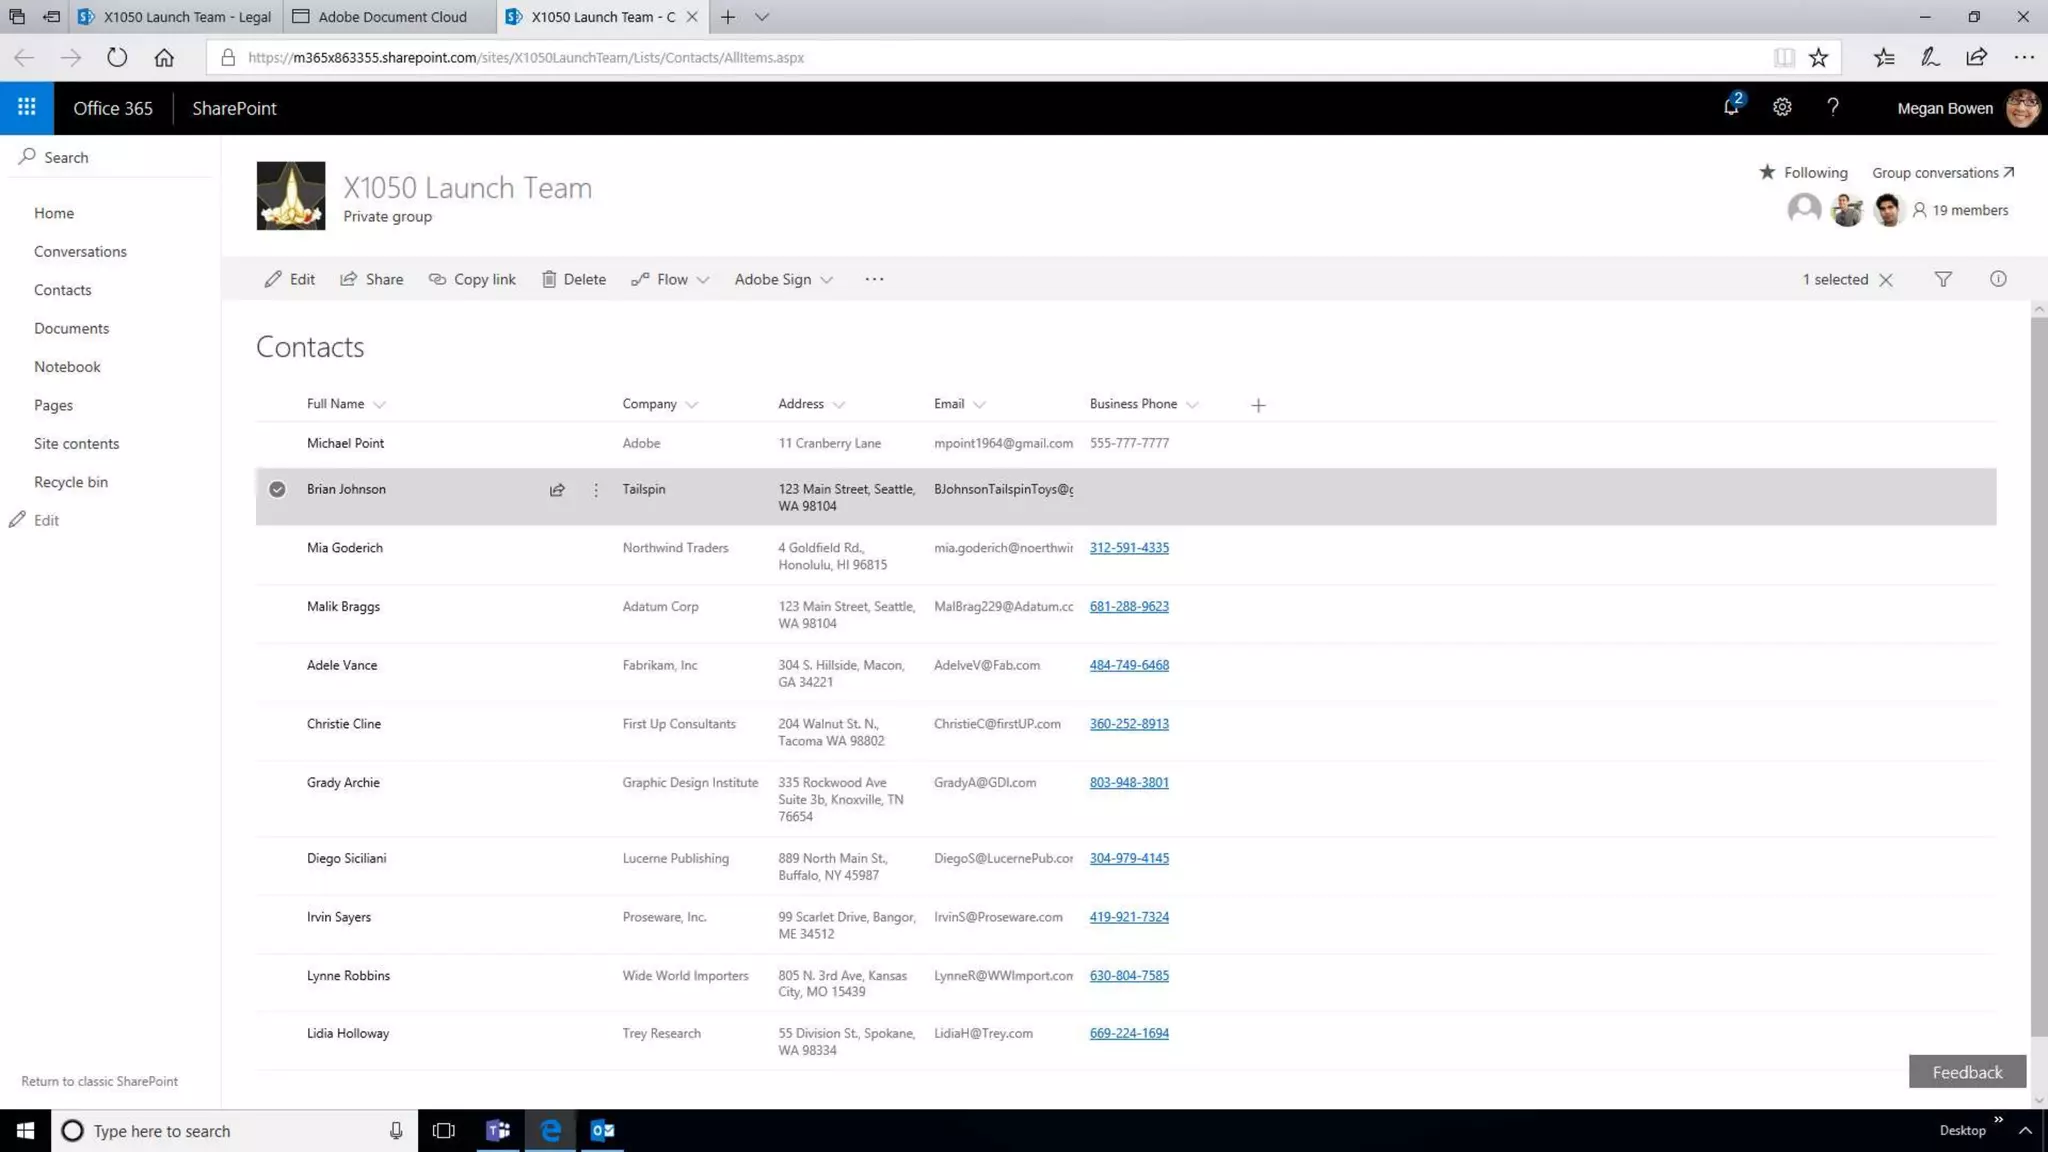This screenshot has width=2048, height=1152.
Task: Click Mia Goderich's phone number link
Action: click(1129, 547)
